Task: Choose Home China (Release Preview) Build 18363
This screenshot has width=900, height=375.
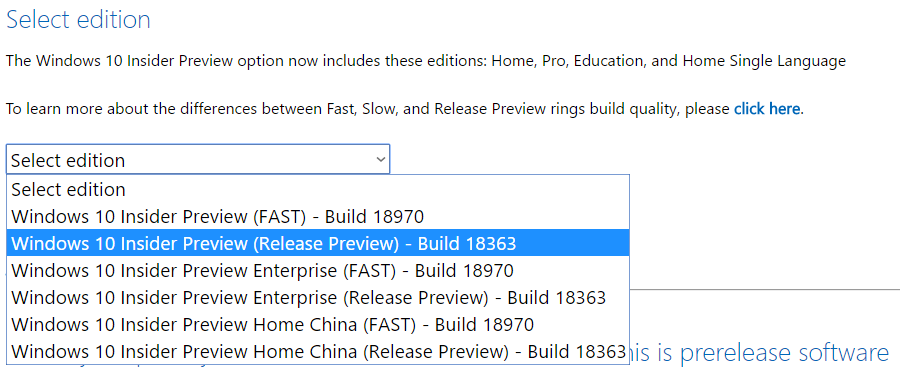Action: point(318,351)
